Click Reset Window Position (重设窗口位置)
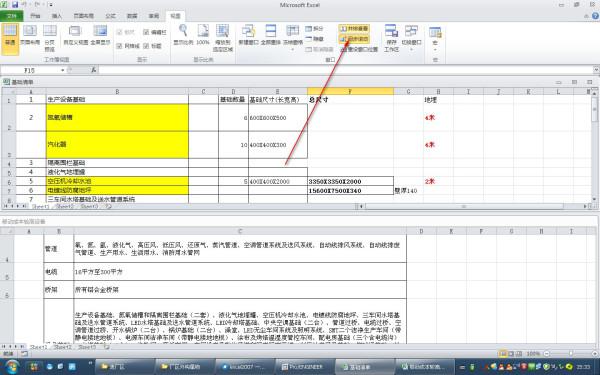 [x=359, y=49]
